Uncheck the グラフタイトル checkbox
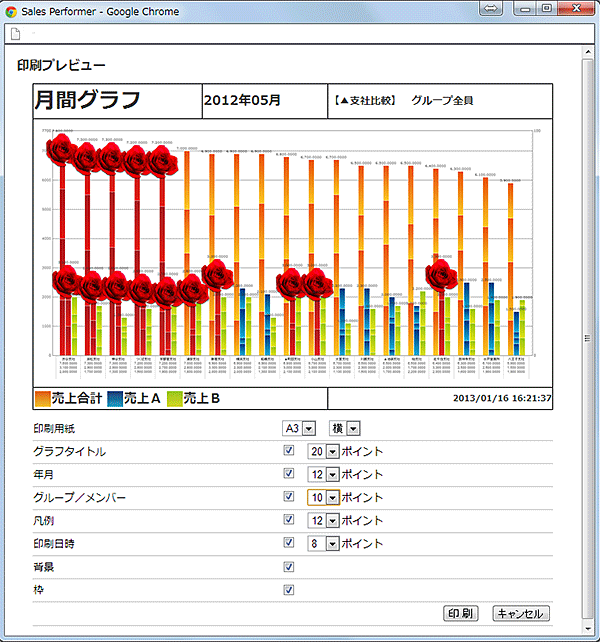Viewport: 600px width, 642px height. pyautogui.click(x=289, y=451)
